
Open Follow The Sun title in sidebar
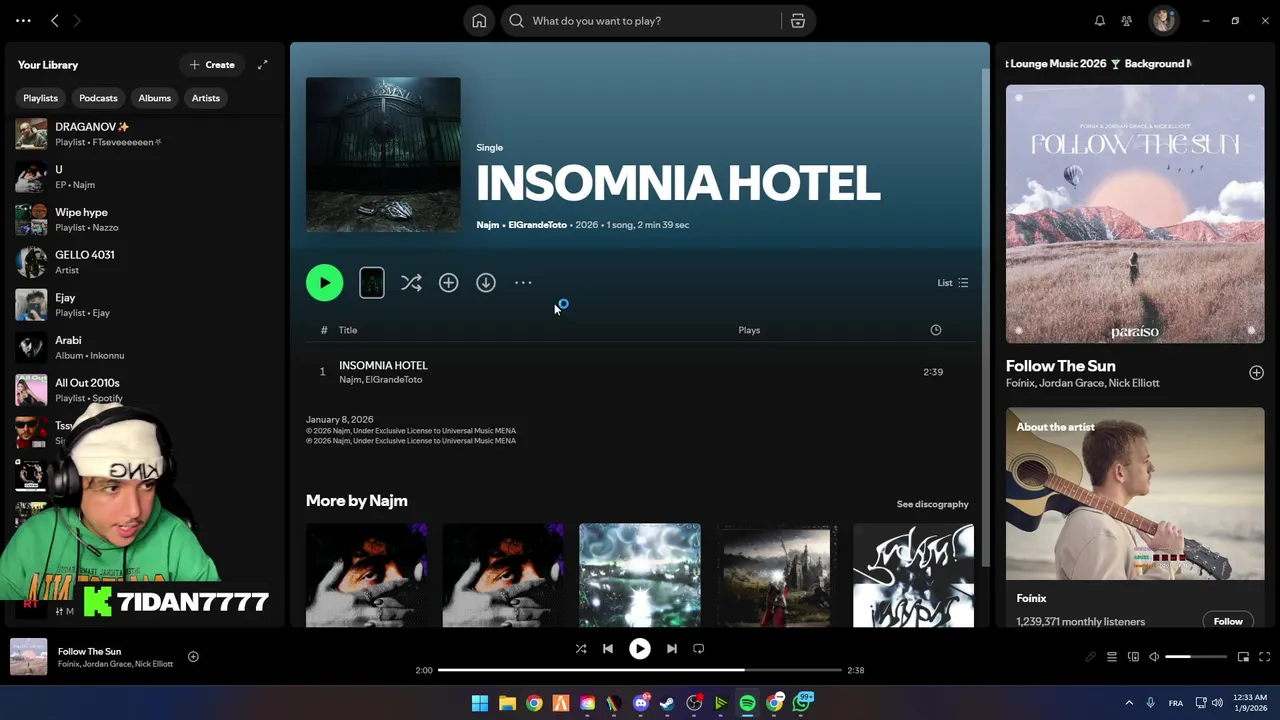pos(1060,366)
